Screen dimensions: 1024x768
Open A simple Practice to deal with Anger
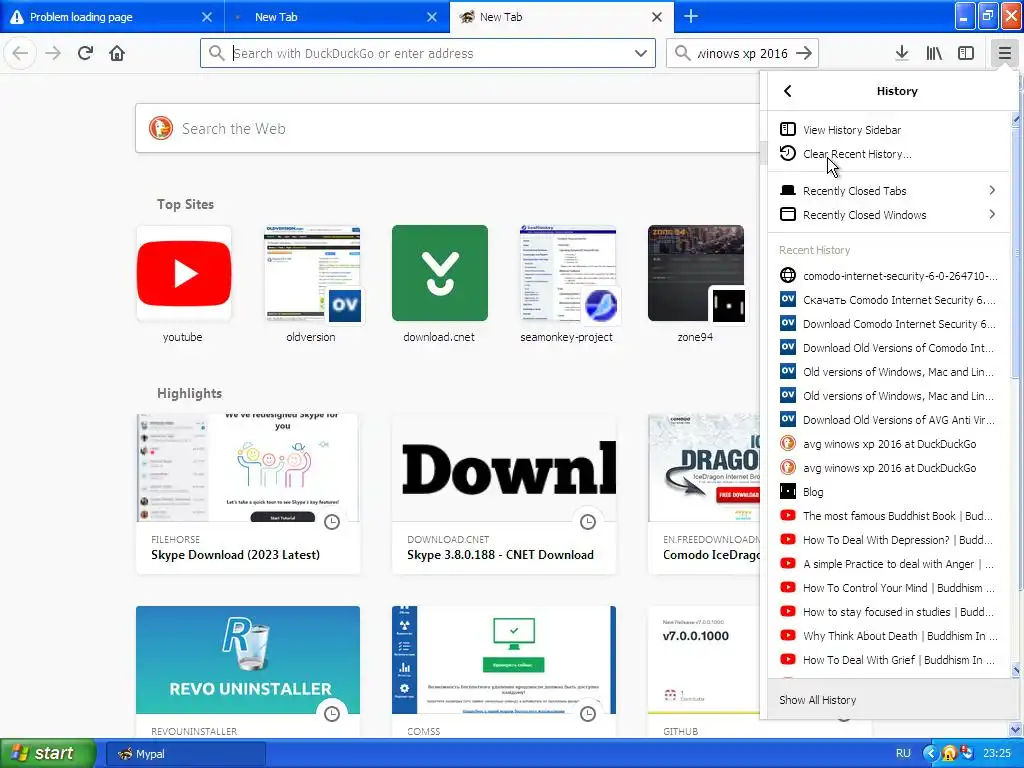coord(889,564)
